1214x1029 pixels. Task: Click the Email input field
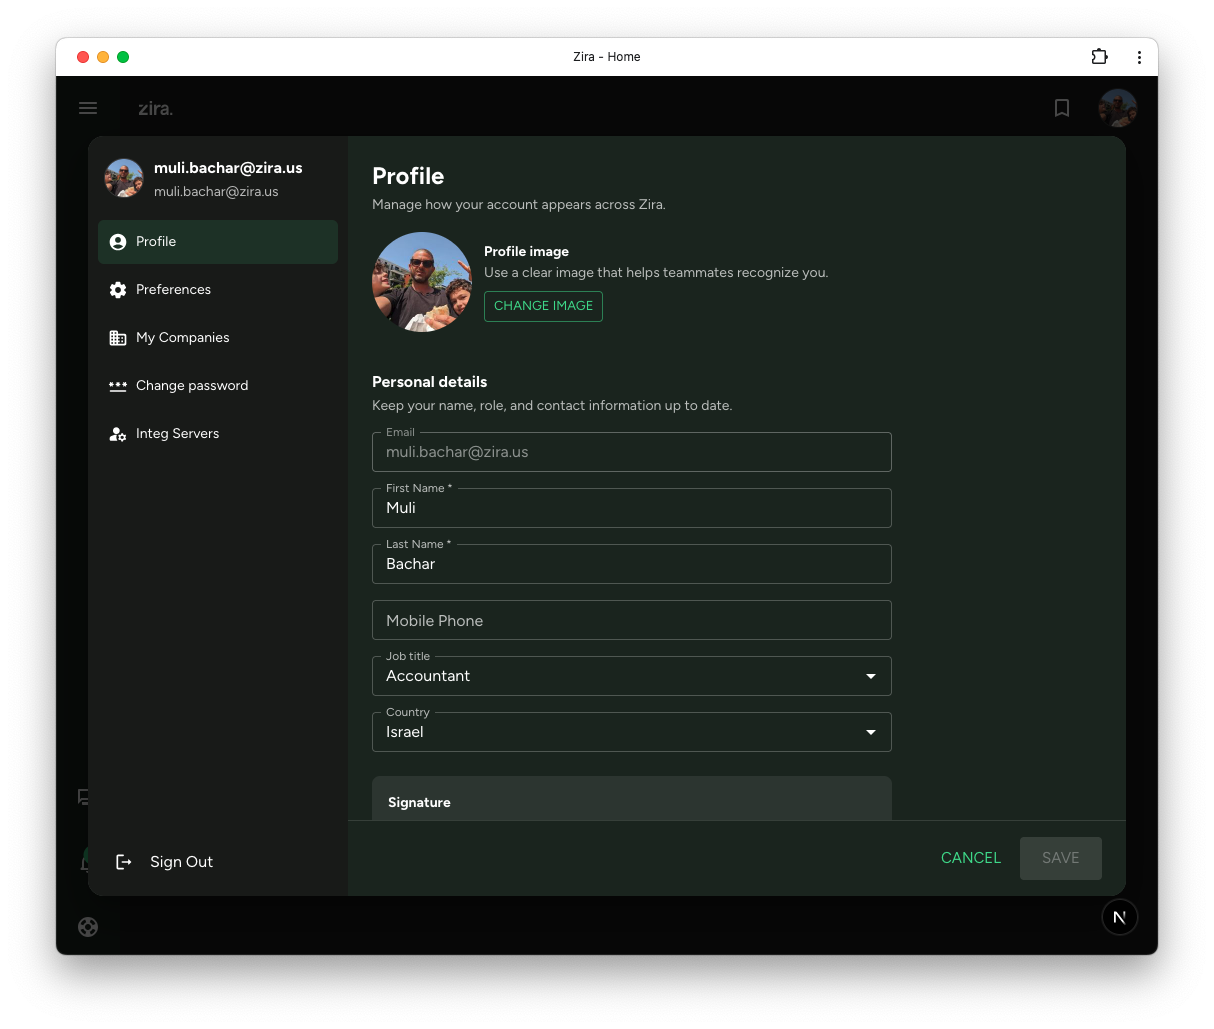pos(632,452)
